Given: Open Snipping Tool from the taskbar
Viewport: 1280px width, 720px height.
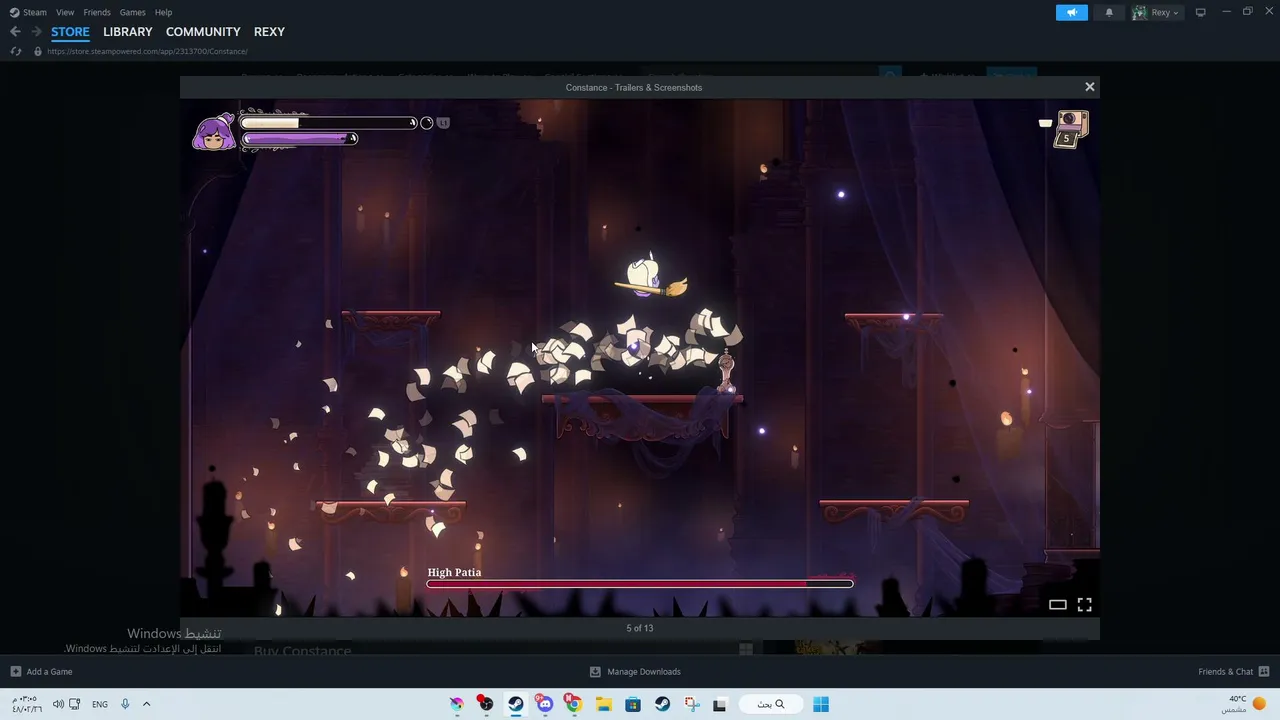Looking at the screenshot, I should pos(692,704).
